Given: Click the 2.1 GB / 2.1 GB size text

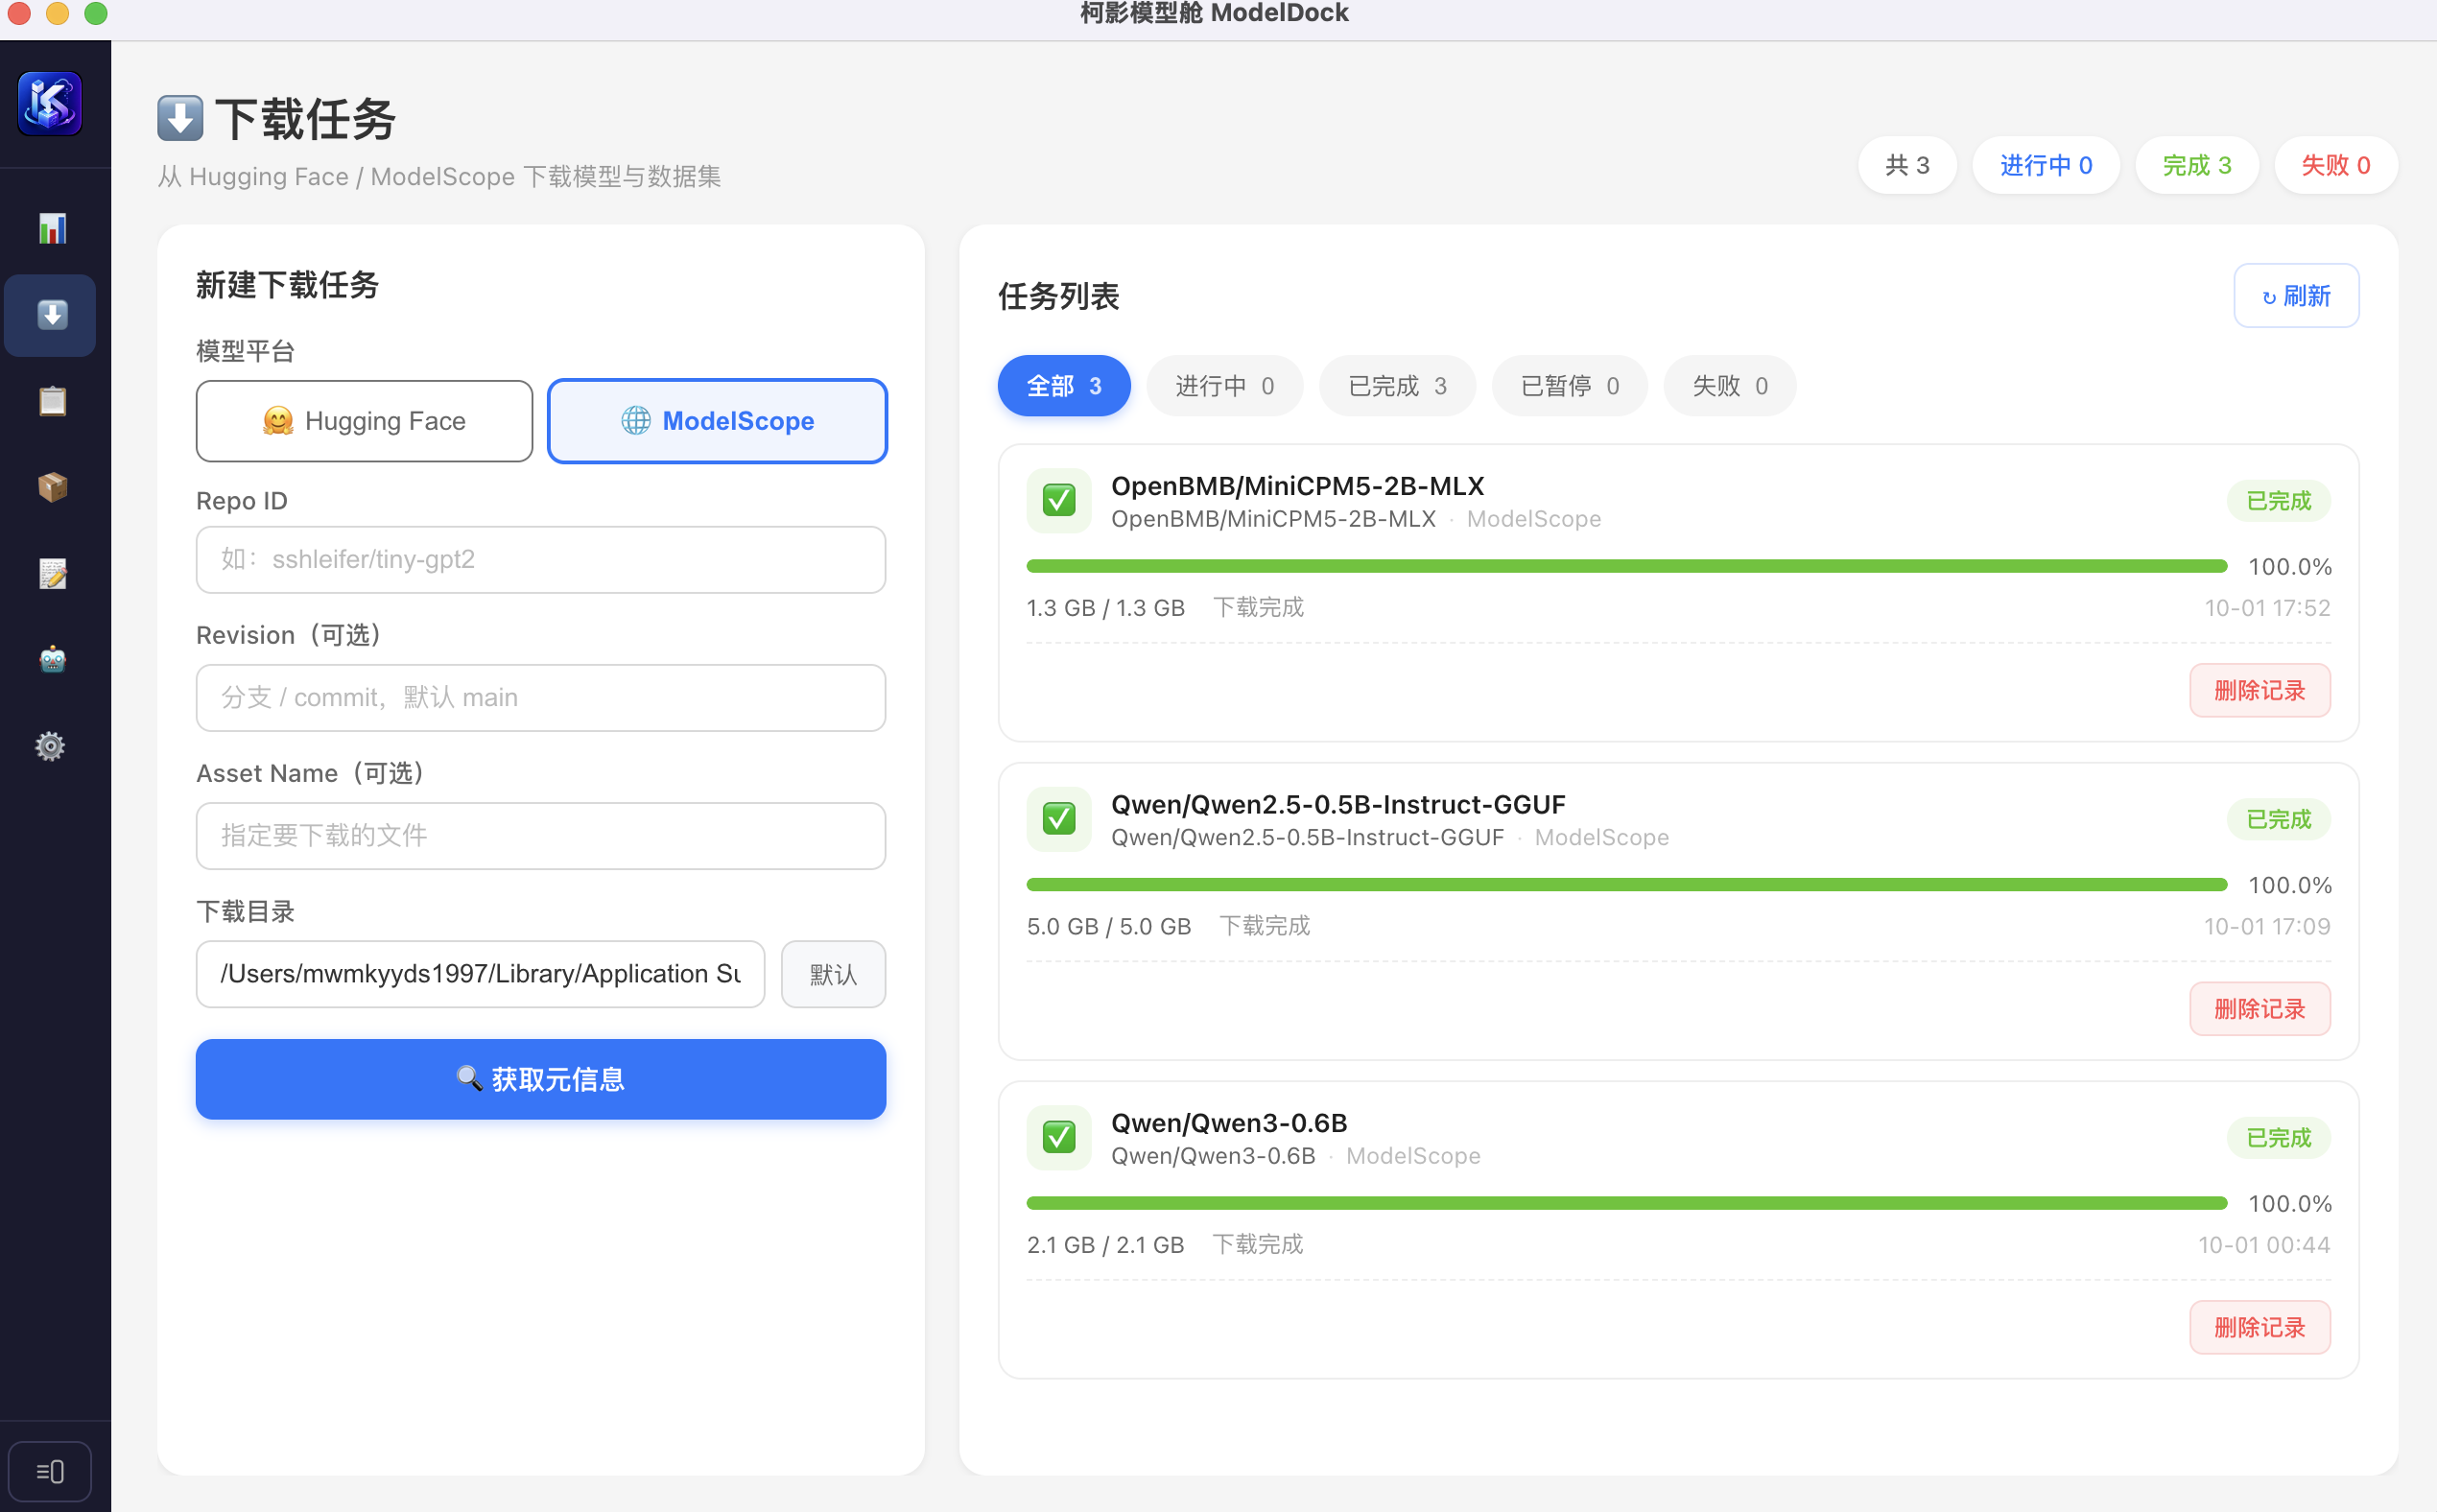Looking at the screenshot, I should pyautogui.click(x=1105, y=1245).
